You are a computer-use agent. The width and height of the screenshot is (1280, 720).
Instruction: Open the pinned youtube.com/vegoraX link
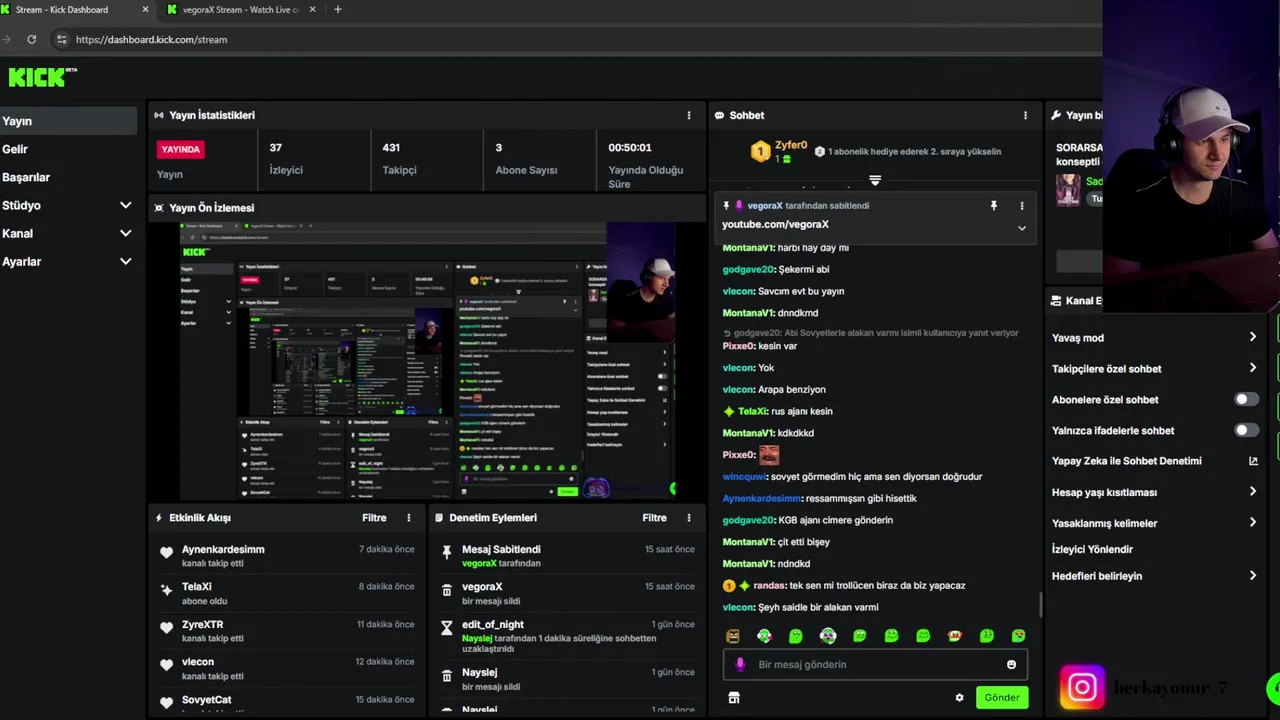tap(775, 224)
